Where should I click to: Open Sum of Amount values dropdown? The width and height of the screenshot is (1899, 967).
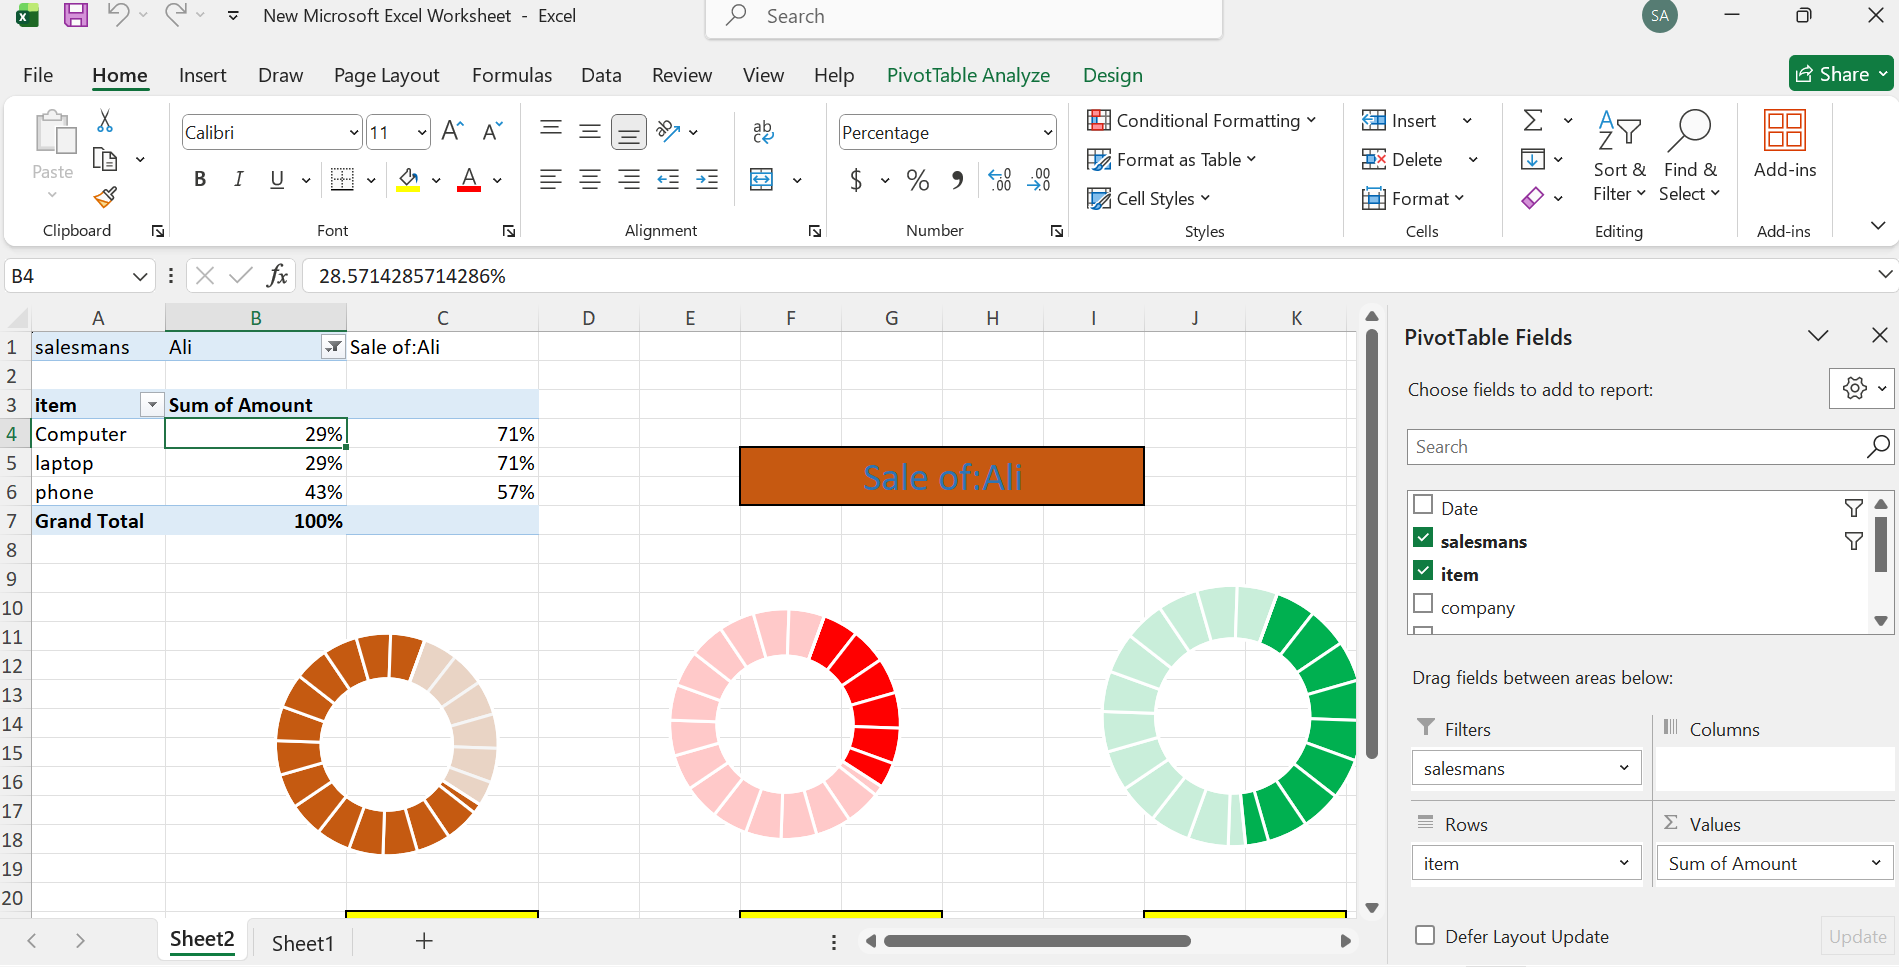click(1875, 863)
